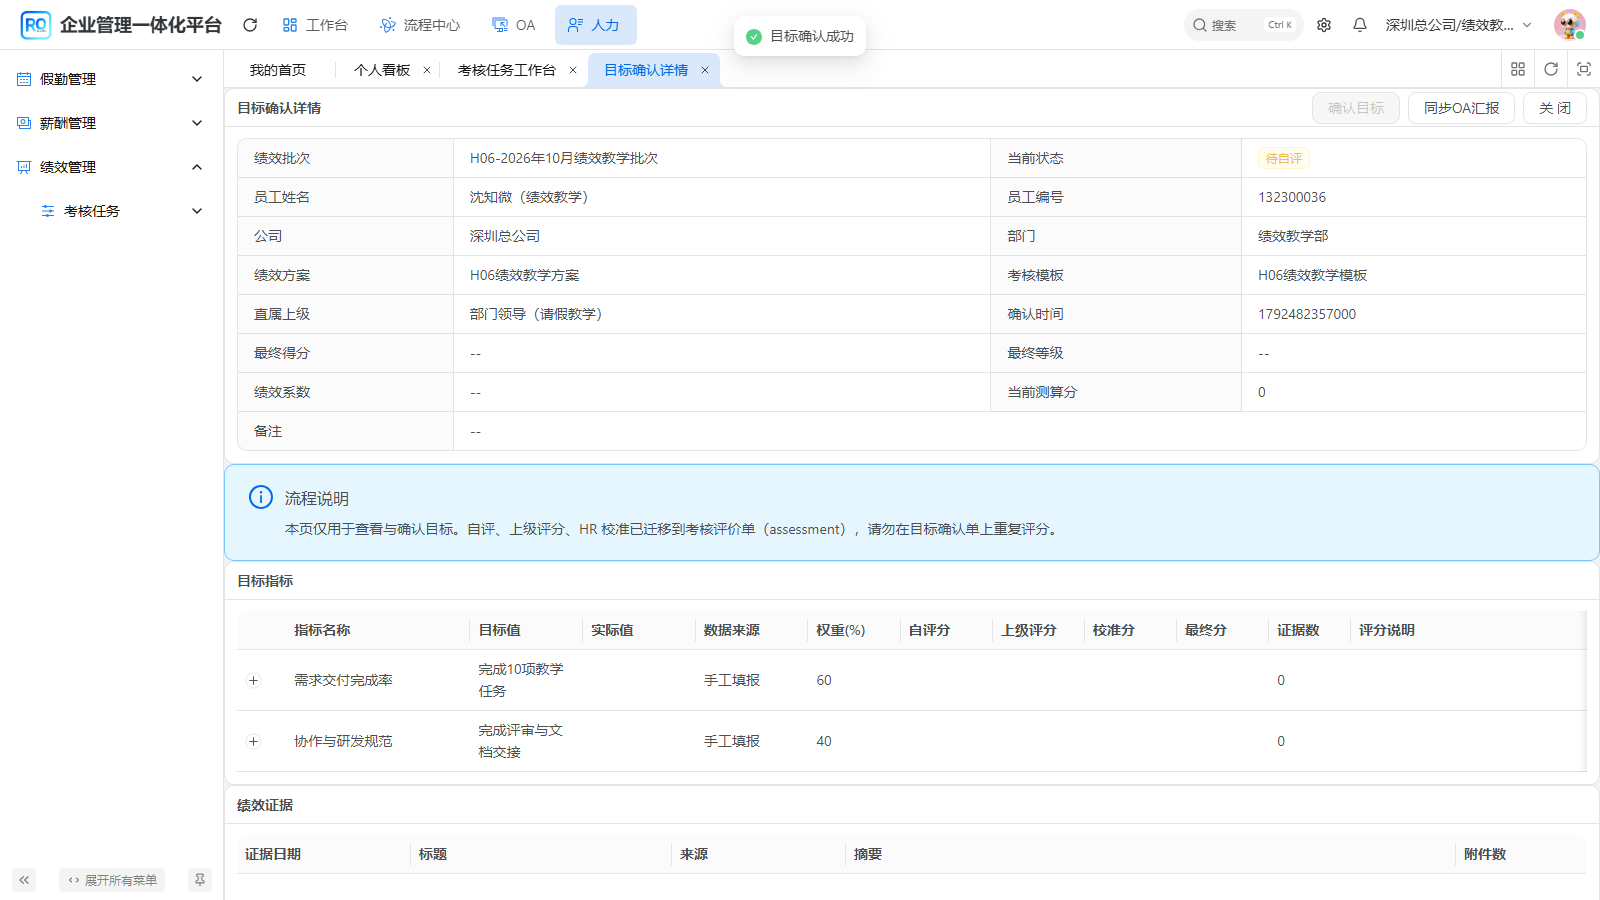
Task: Open the 工作台 top menu
Action: (315, 25)
